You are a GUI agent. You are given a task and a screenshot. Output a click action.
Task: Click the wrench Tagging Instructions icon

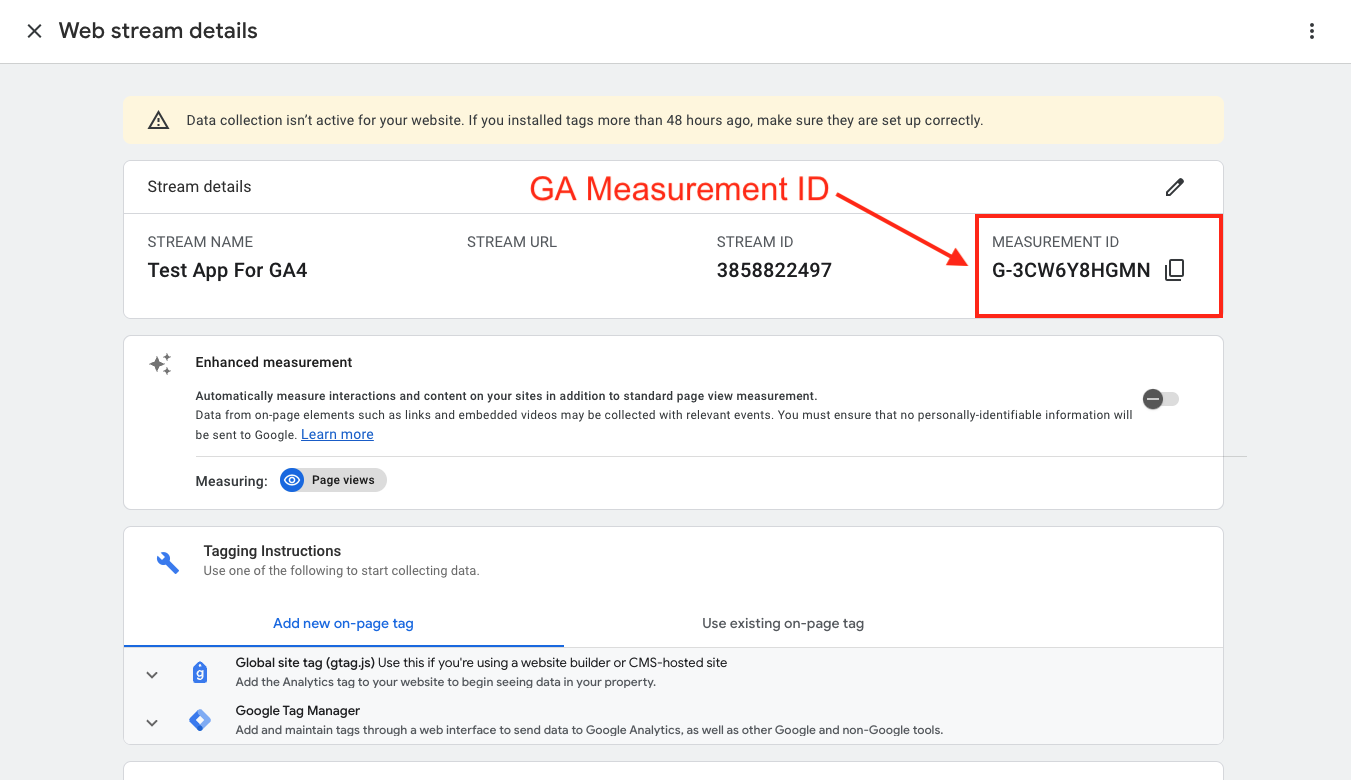pos(168,562)
